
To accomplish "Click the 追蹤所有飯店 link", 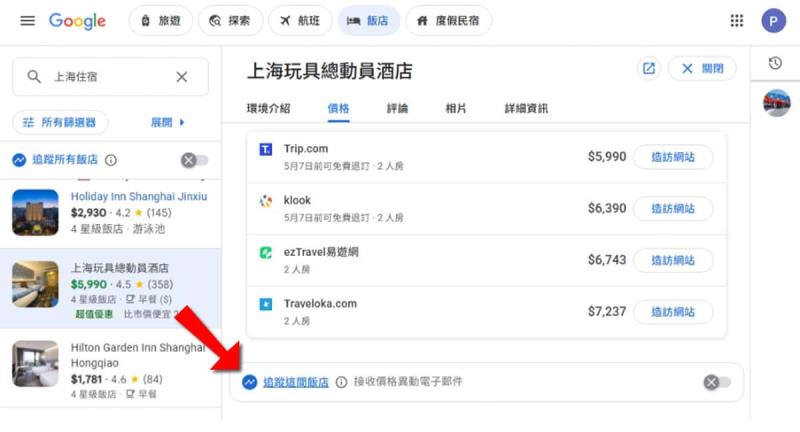I will pyautogui.click(x=65, y=160).
